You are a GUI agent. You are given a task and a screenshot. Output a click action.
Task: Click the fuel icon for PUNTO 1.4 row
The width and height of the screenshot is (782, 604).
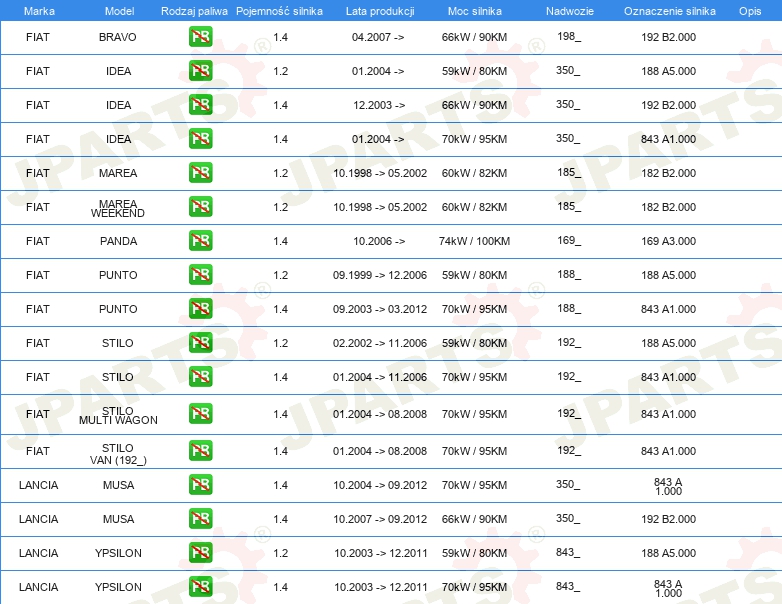[x=200, y=308]
